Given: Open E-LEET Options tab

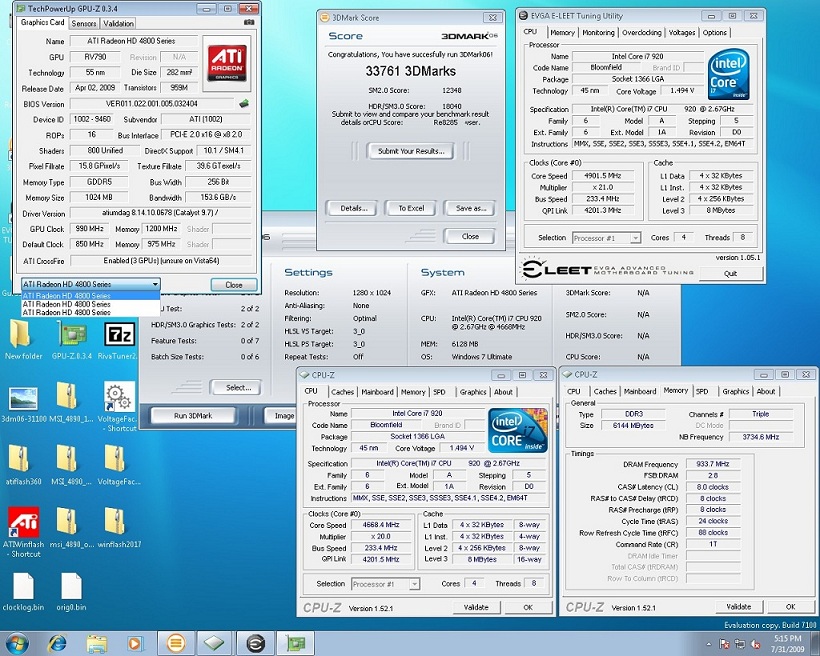Looking at the screenshot, I should pyautogui.click(x=714, y=32).
